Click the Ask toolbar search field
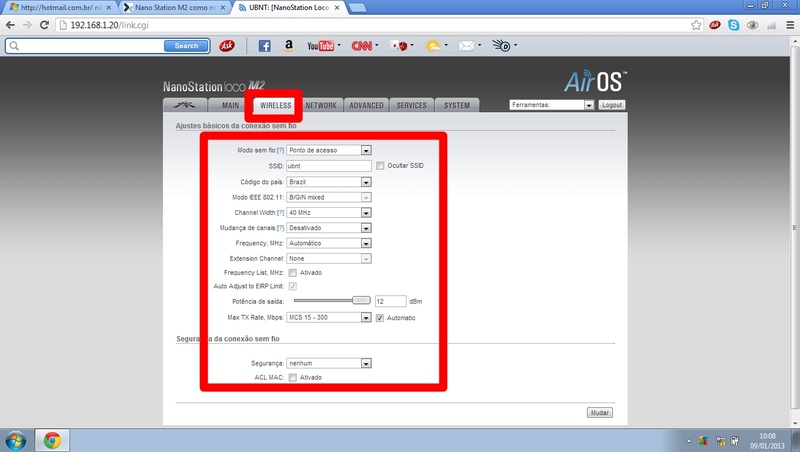The image size is (800, 452). [92, 46]
